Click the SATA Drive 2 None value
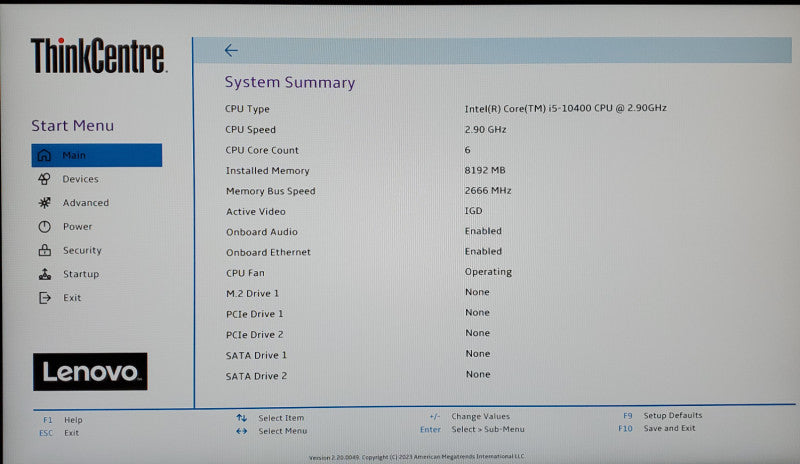This screenshot has width=800, height=464. click(478, 374)
